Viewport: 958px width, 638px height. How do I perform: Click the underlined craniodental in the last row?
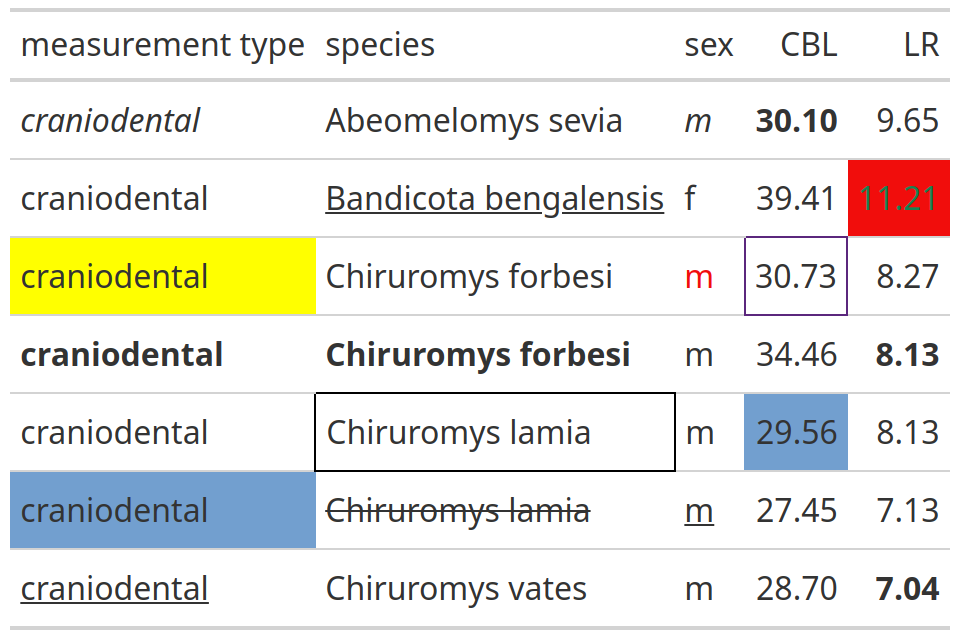[114, 589]
